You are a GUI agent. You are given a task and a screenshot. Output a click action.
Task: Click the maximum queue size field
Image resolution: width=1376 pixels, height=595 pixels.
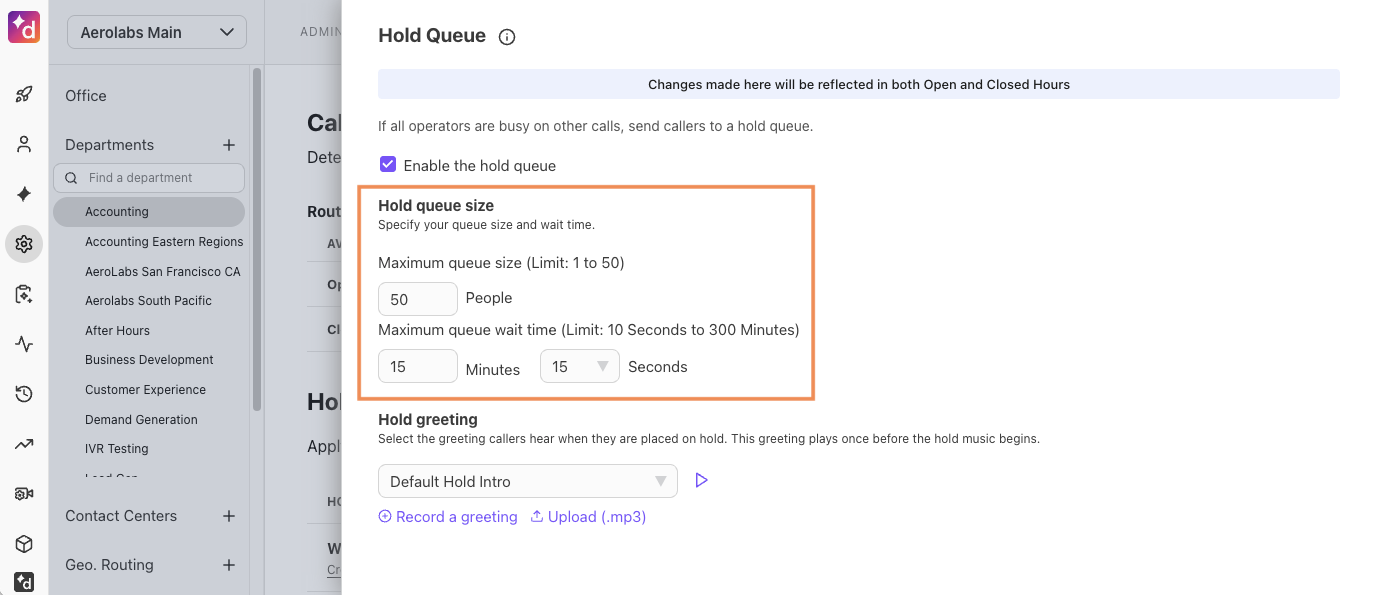(x=417, y=299)
